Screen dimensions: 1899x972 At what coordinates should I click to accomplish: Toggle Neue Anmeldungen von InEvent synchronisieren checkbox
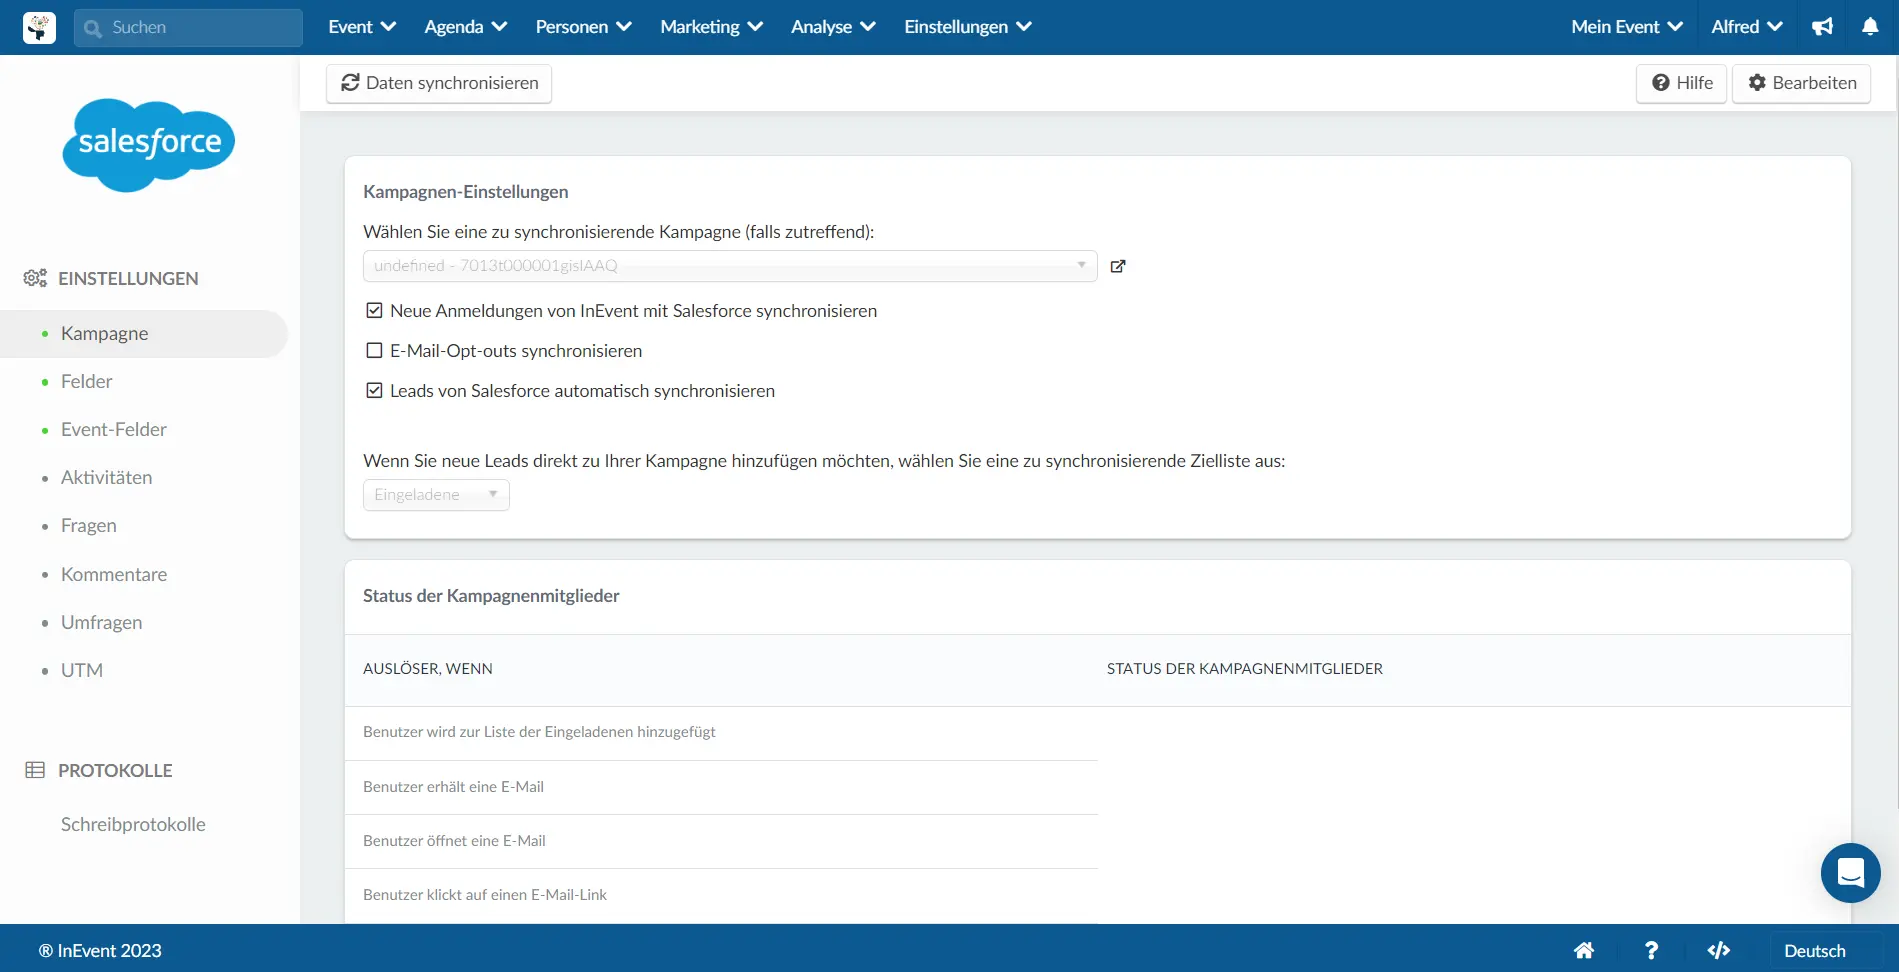point(374,311)
